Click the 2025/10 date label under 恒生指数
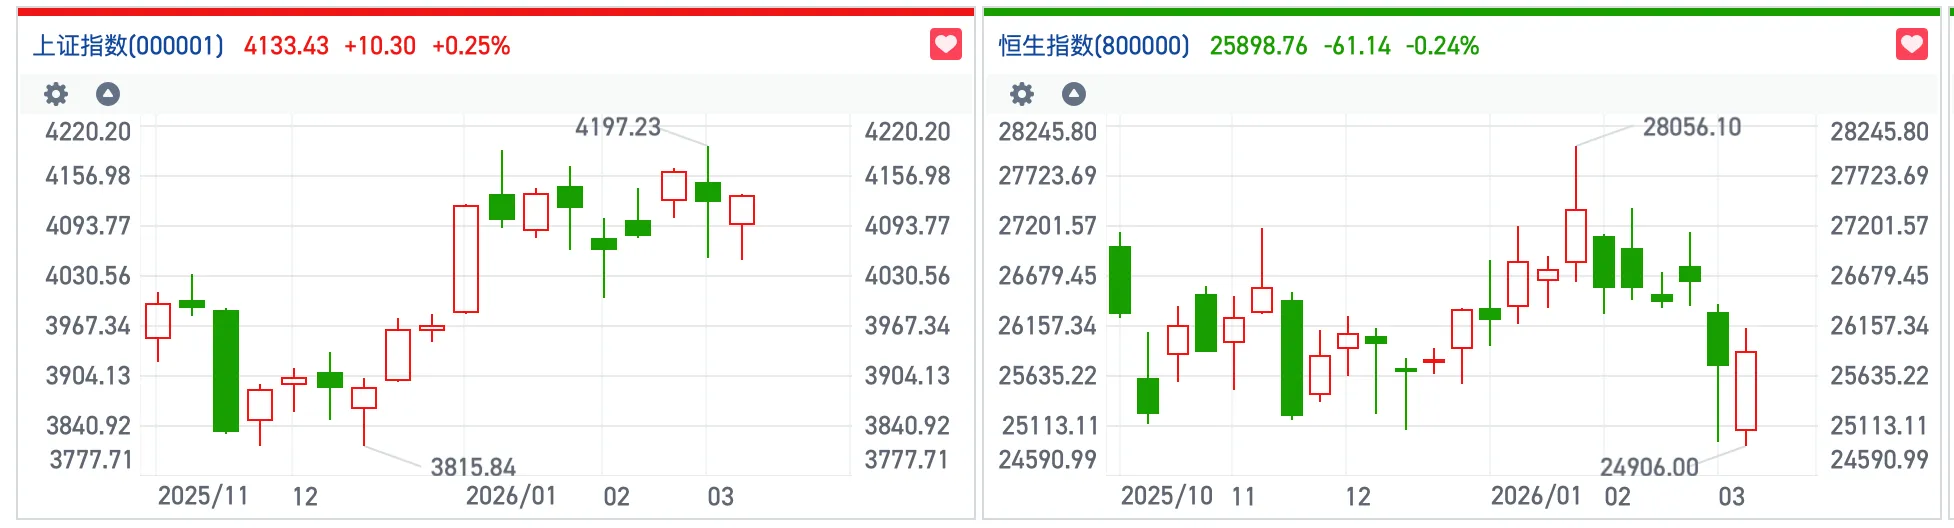 pos(1166,496)
